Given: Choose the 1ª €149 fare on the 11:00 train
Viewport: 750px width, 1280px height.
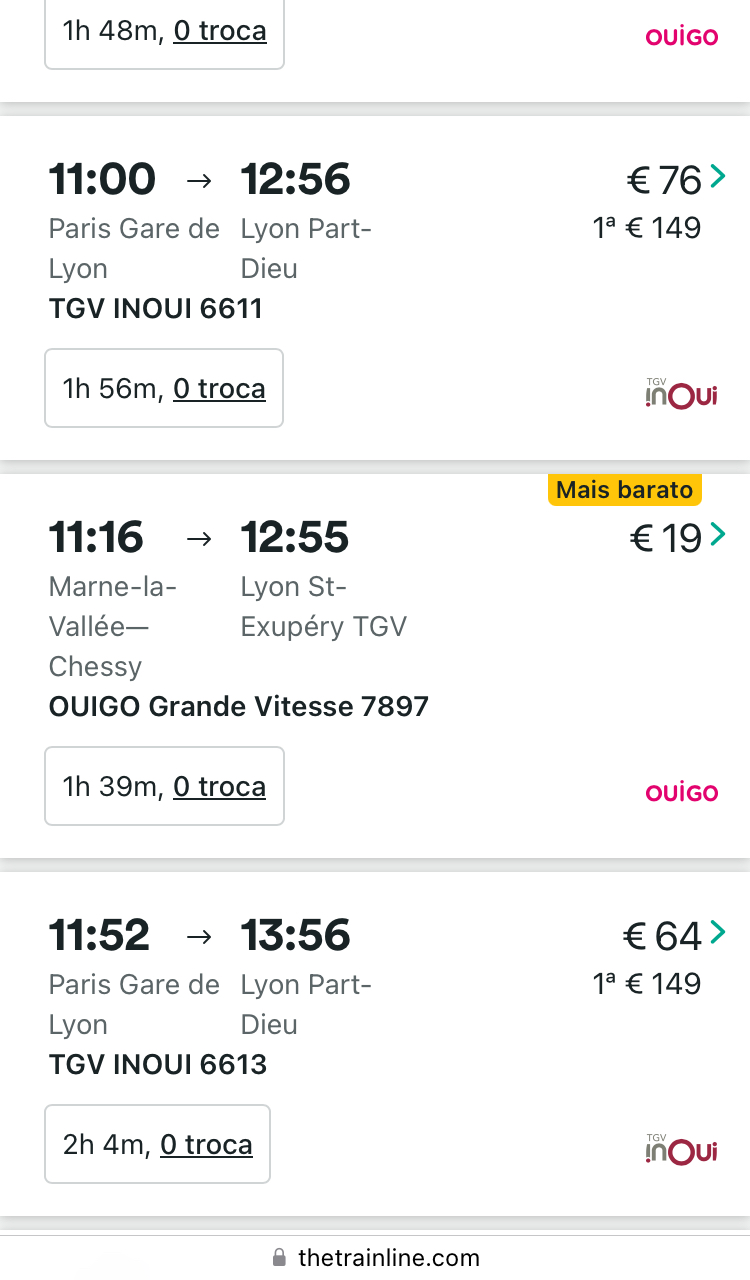Looking at the screenshot, I should click(647, 229).
